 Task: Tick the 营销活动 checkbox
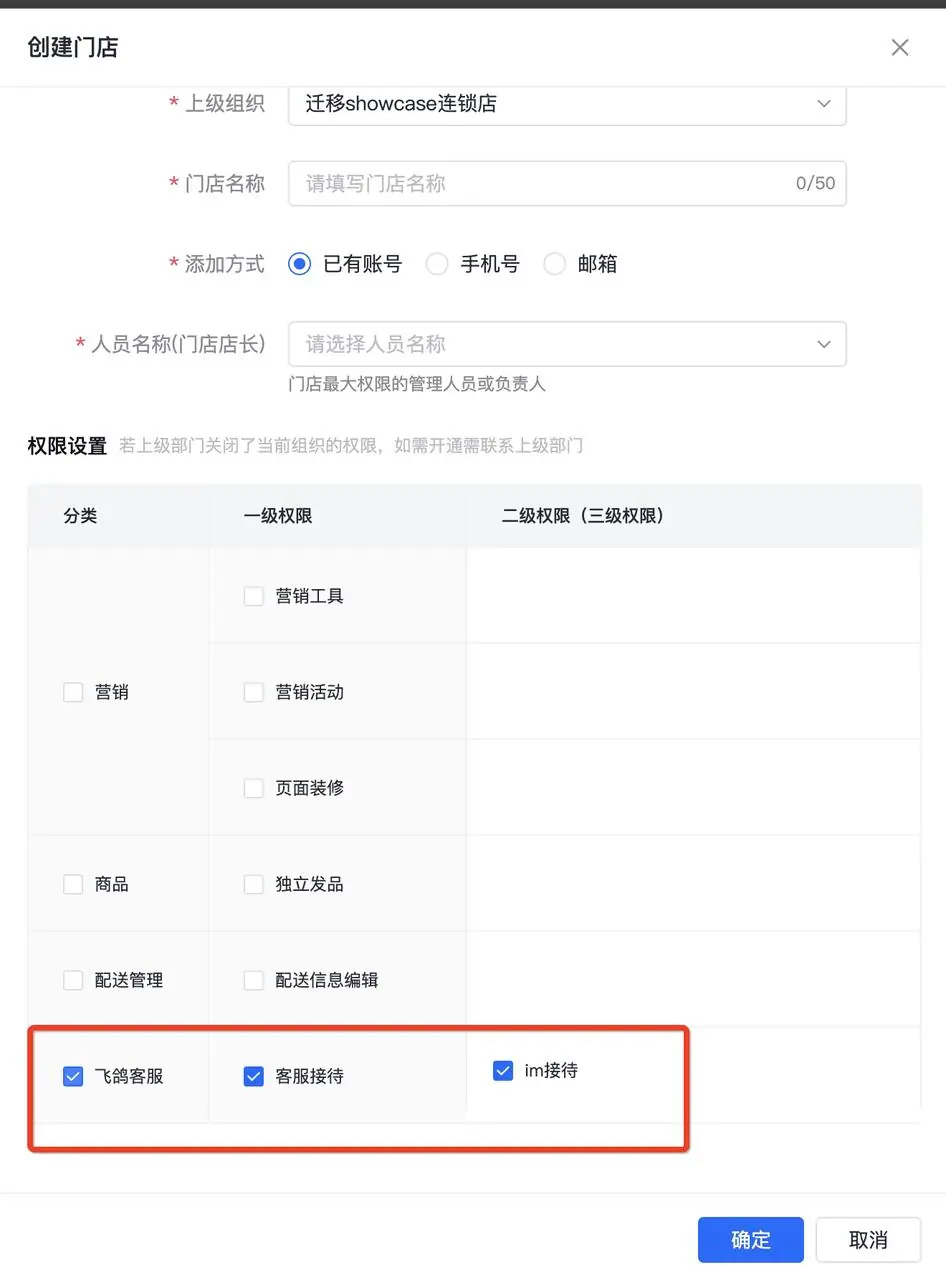coord(254,692)
